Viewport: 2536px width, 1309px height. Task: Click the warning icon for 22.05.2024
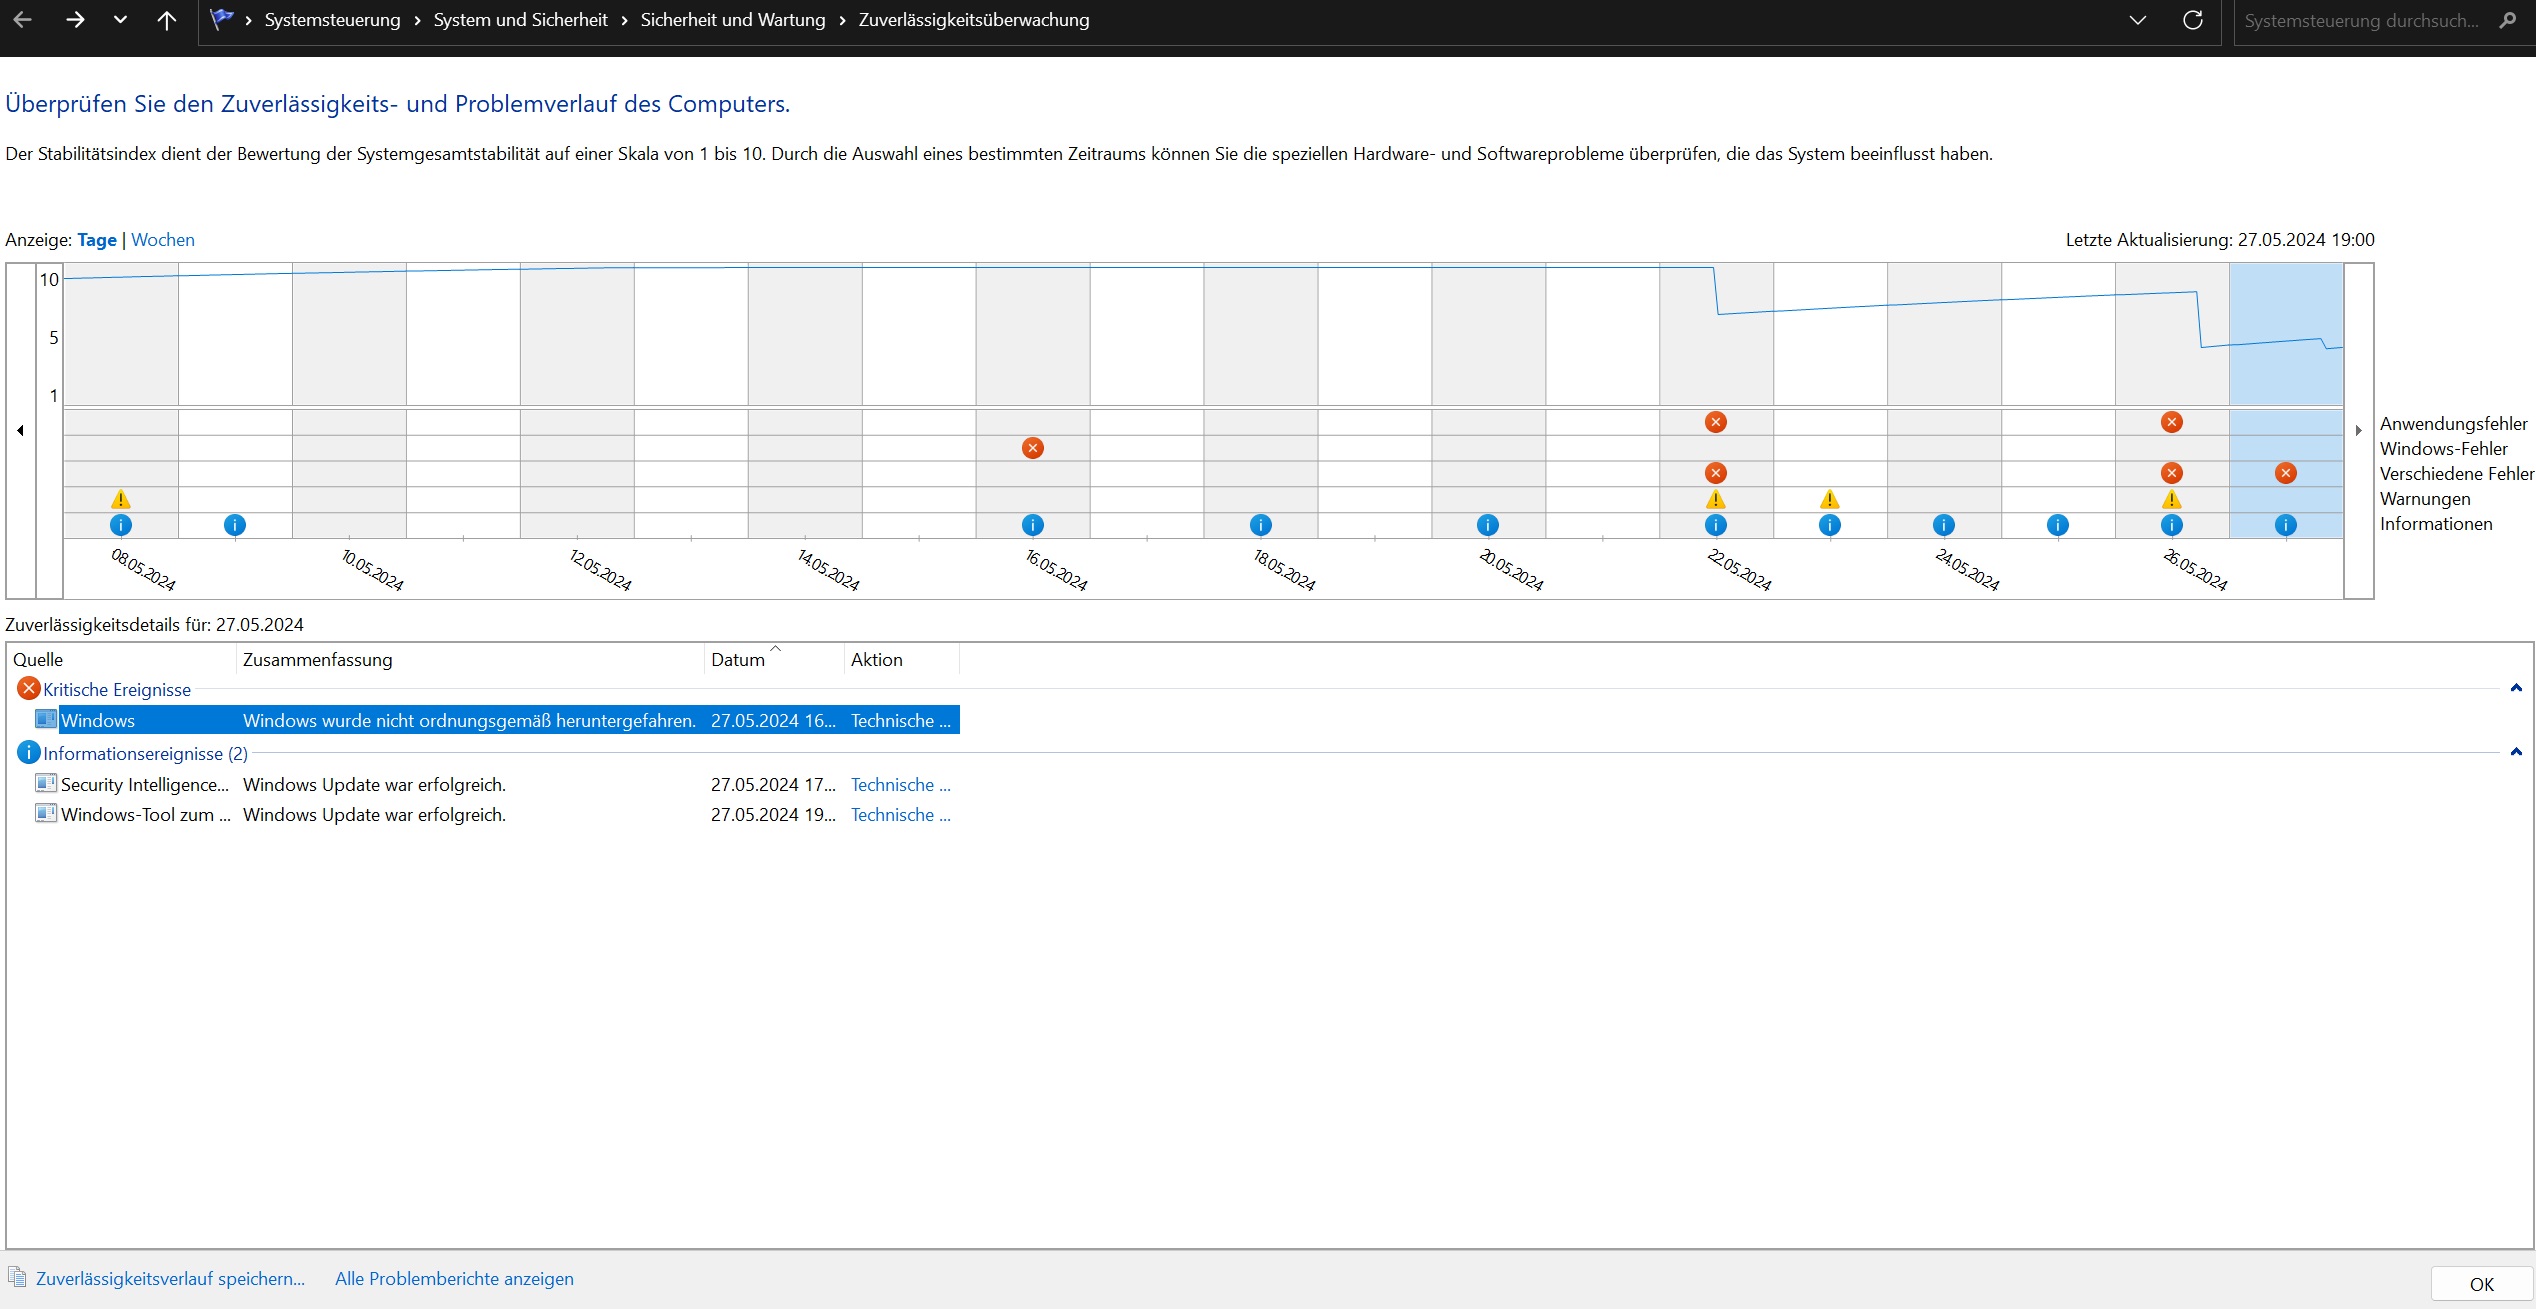pyautogui.click(x=1716, y=499)
